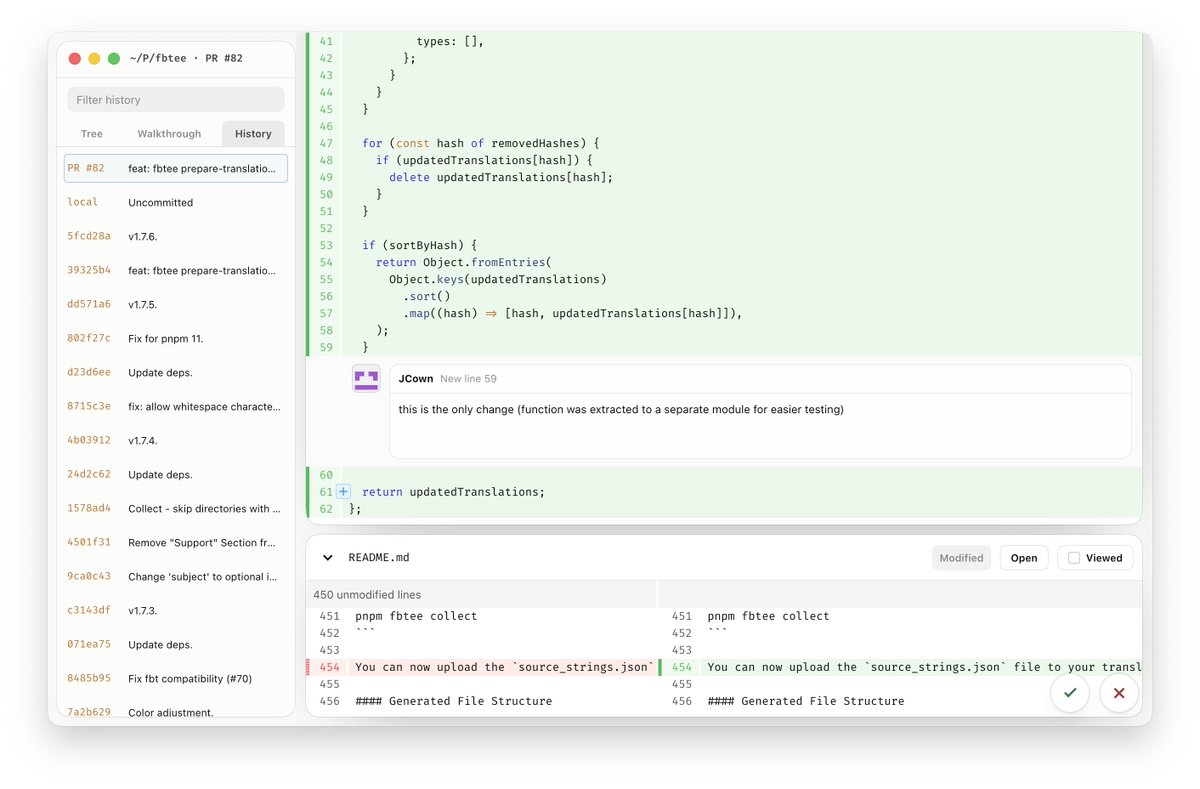Select commit 802f27c Fix for pnpm 11.

click(x=176, y=338)
